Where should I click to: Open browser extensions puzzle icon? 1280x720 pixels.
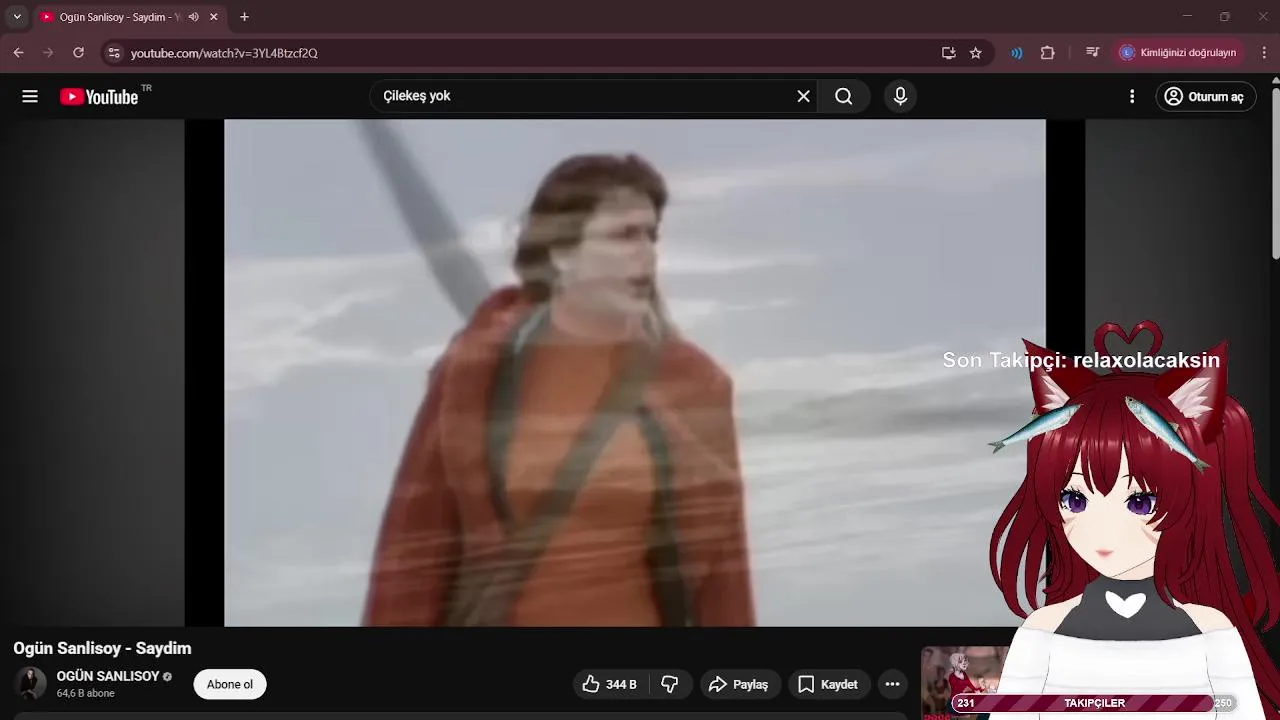(x=1048, y=53)
